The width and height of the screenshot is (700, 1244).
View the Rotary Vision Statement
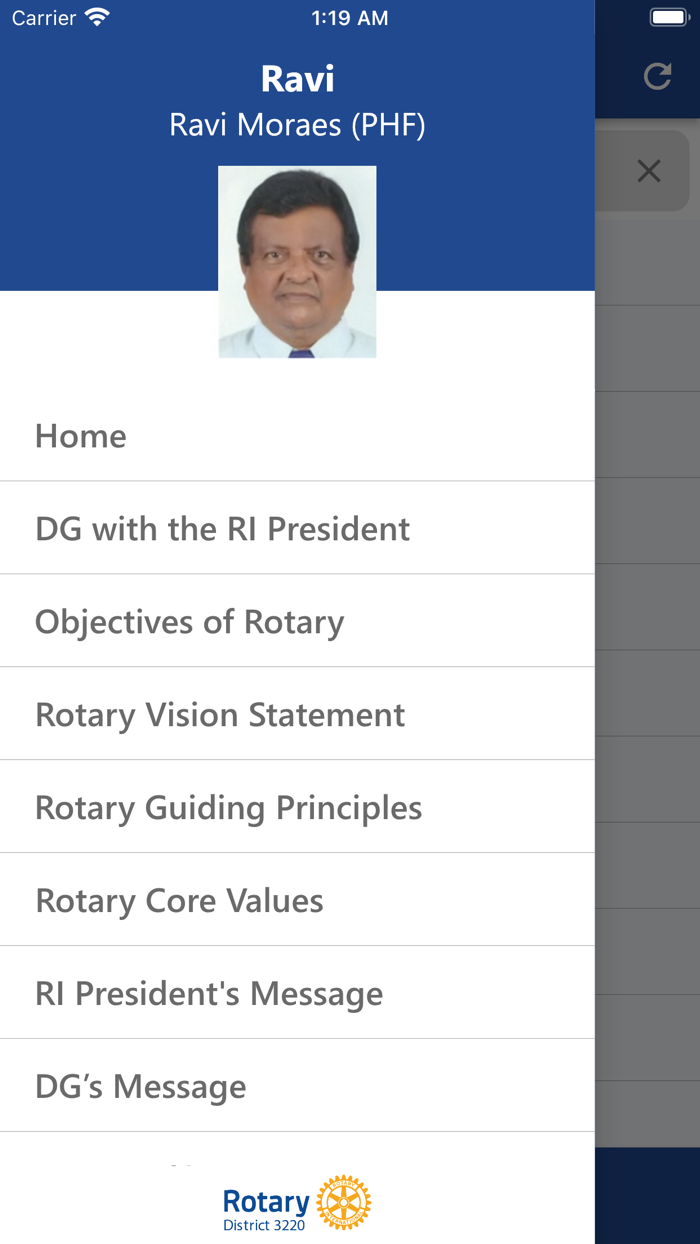(219, 714)
